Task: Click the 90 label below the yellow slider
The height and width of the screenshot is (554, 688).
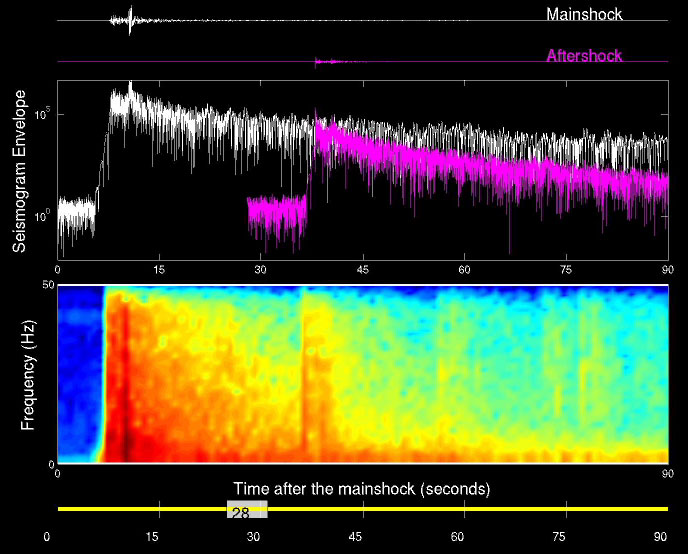Action: pyautogui.click(x=660, y=537)
